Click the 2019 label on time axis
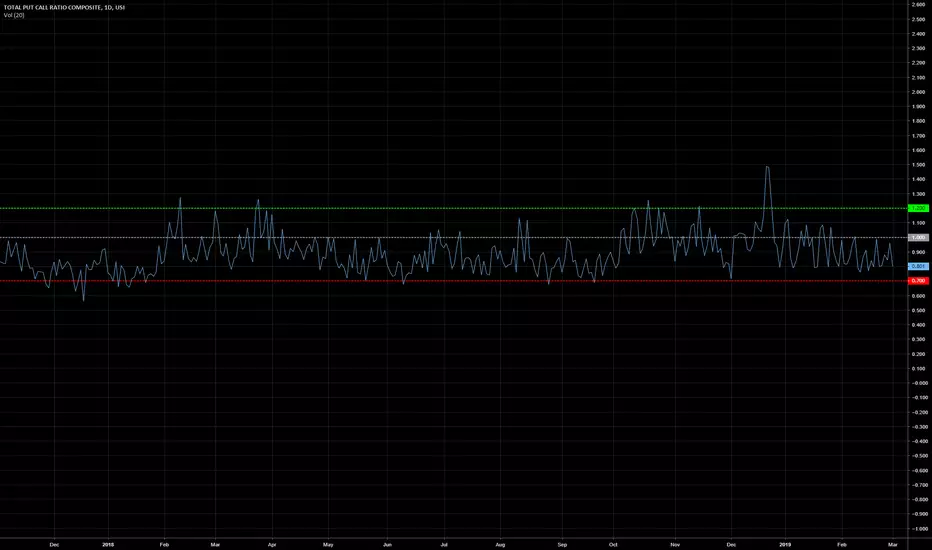932x550 pixels. coord(785,544)
